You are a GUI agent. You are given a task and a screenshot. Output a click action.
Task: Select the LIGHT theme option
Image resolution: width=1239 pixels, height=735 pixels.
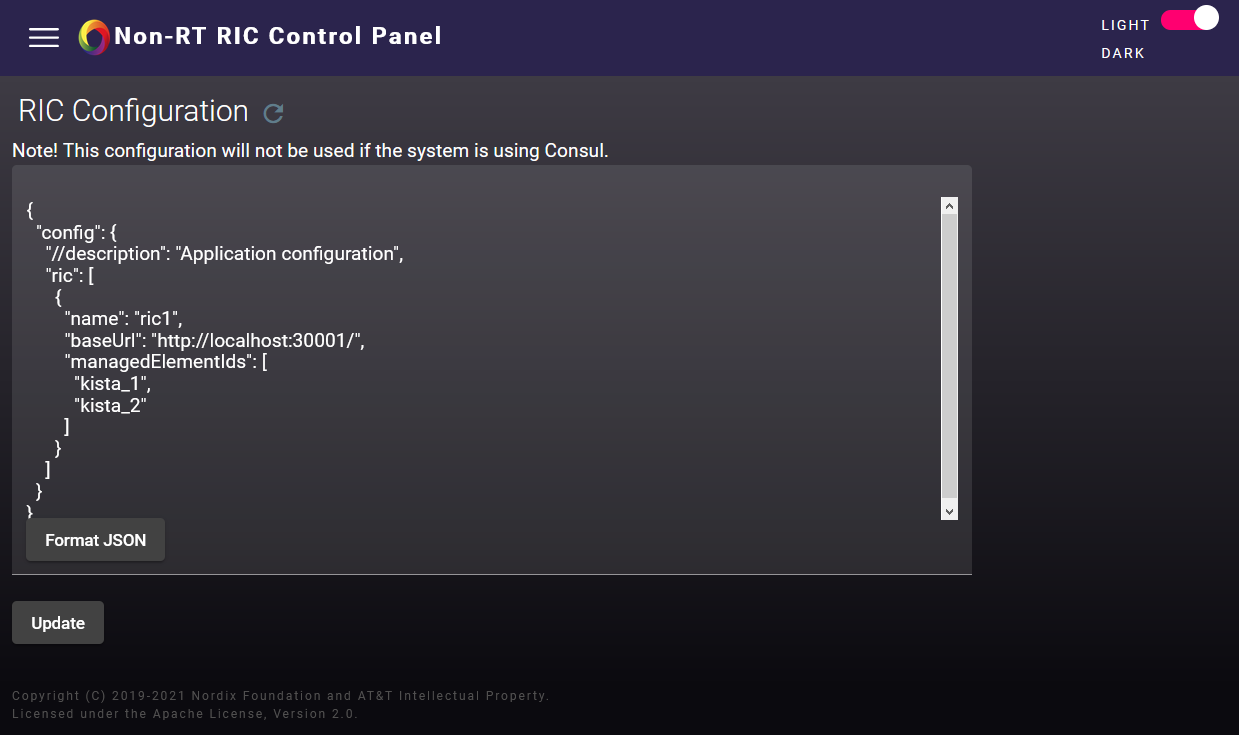(1124, 25)
